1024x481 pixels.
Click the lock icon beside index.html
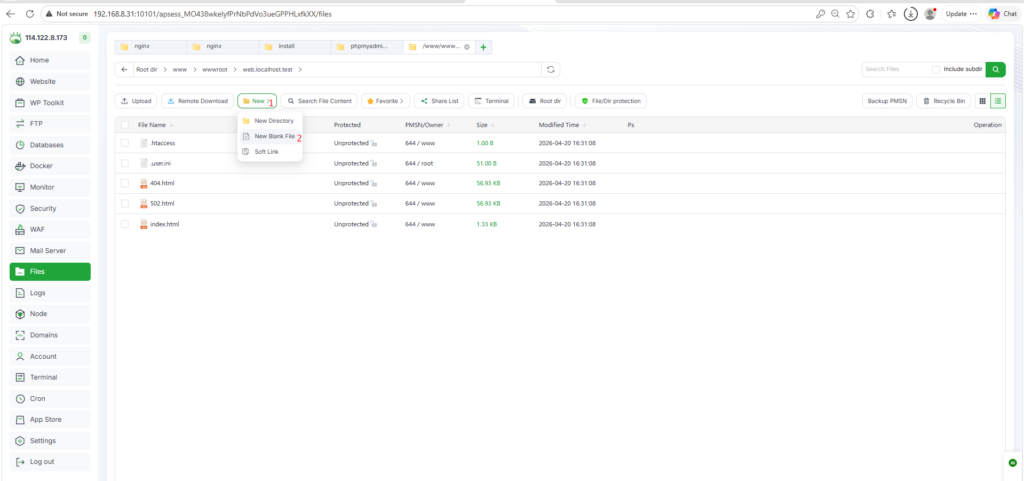click(x=374, y=224)
